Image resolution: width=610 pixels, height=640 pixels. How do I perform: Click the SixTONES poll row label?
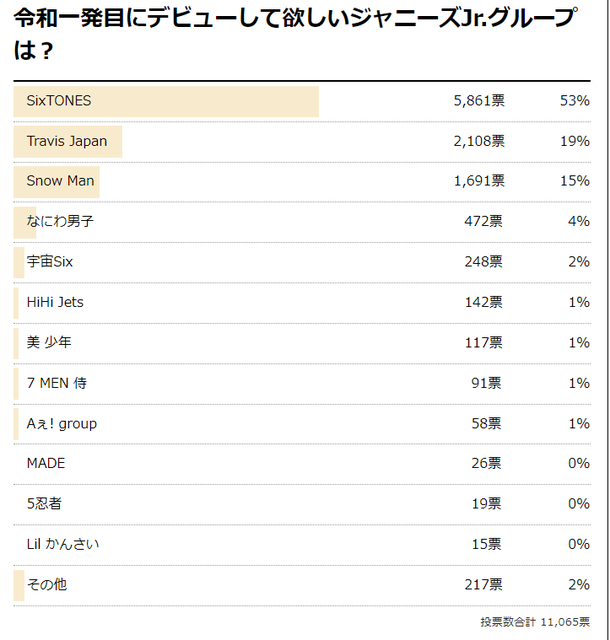tap(59, 101)
